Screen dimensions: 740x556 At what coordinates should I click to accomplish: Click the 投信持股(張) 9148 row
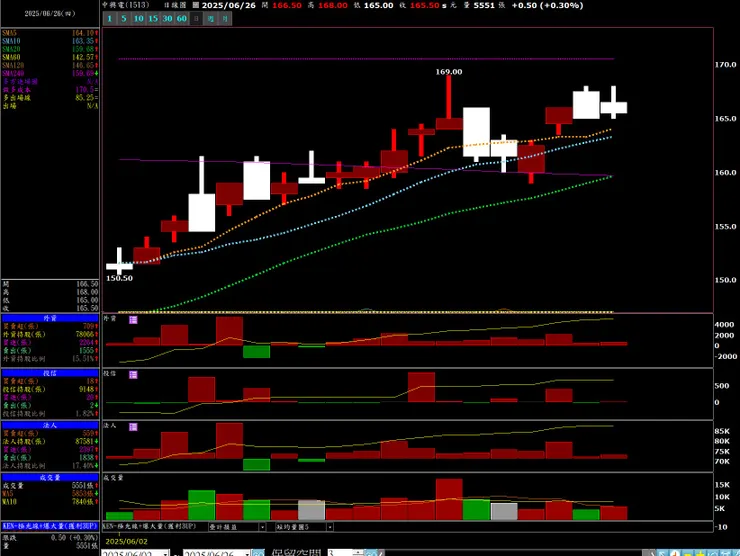click(x=50, y=389)
